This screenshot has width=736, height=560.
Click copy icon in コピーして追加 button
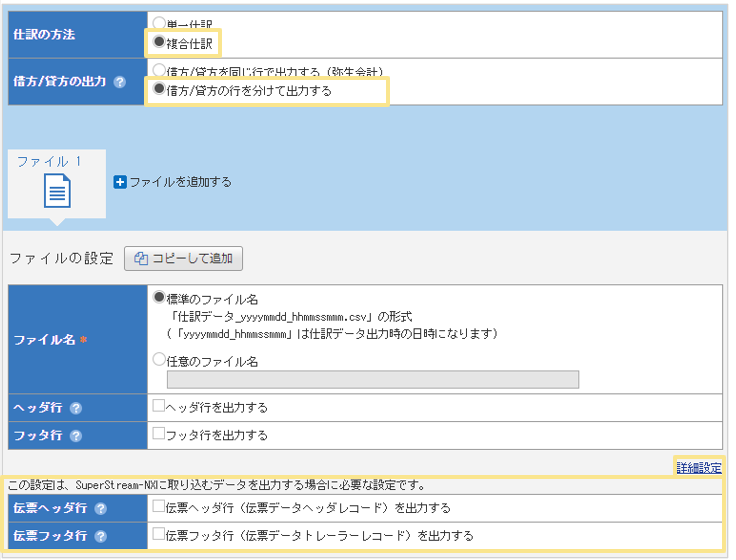point(141,259)
